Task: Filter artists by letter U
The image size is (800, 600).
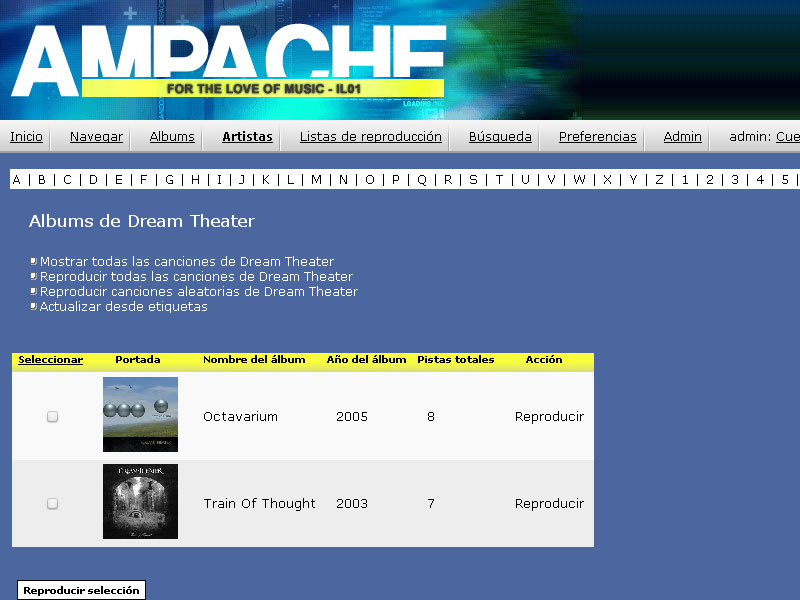Action: point(525,180)
